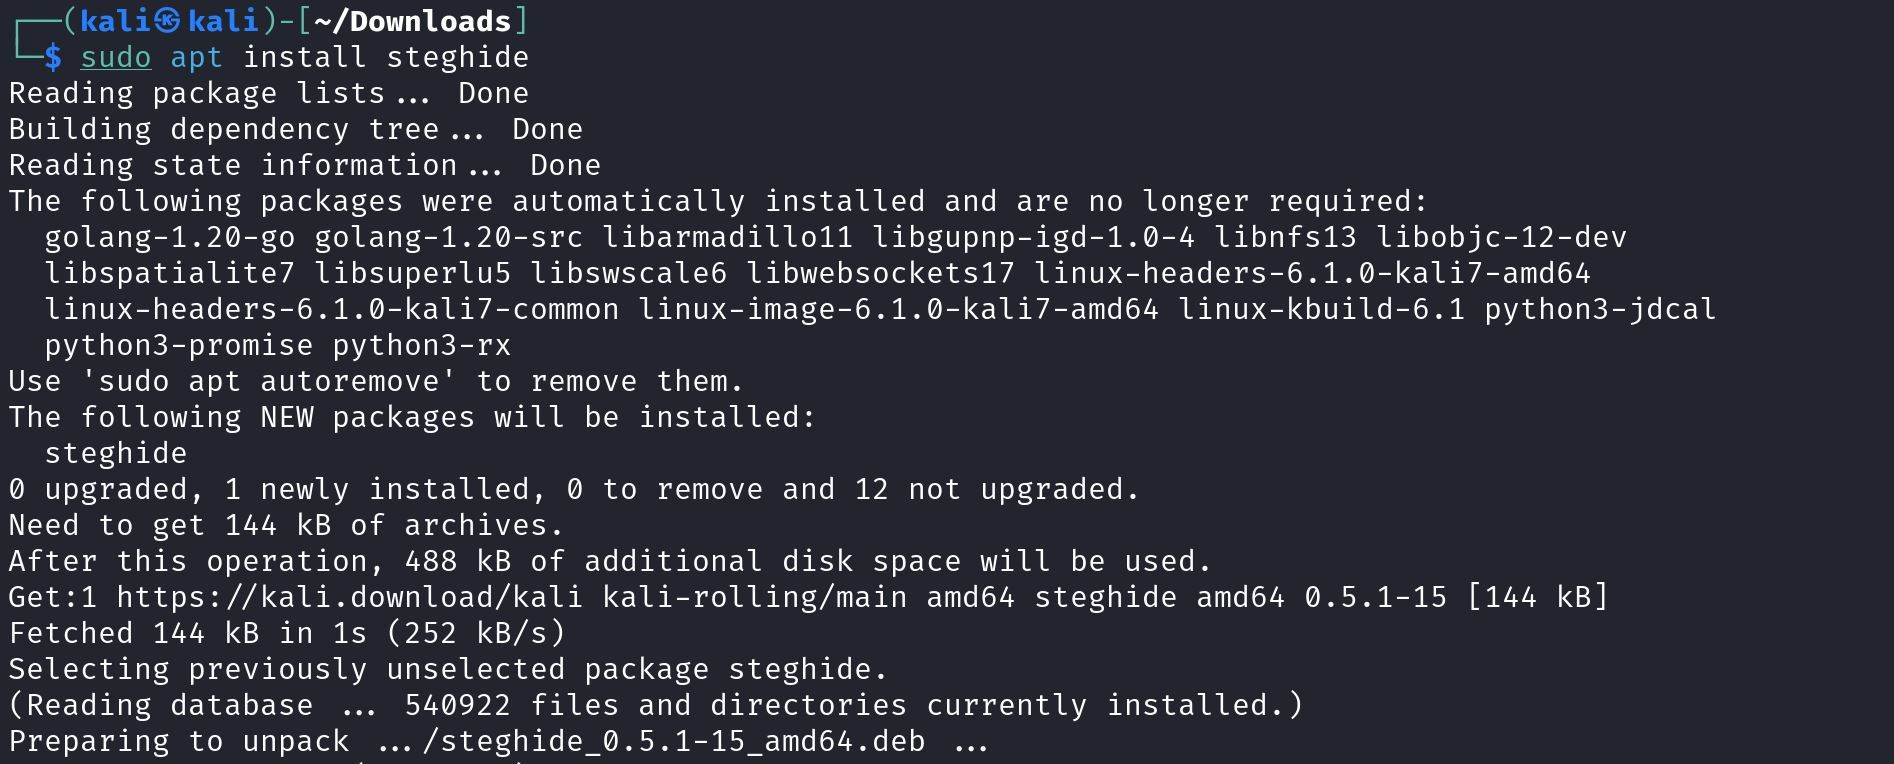Click the python3-jdcal package name
Image resolution: width=1894 pixels, height=764 pixels.
point(1600,309)
